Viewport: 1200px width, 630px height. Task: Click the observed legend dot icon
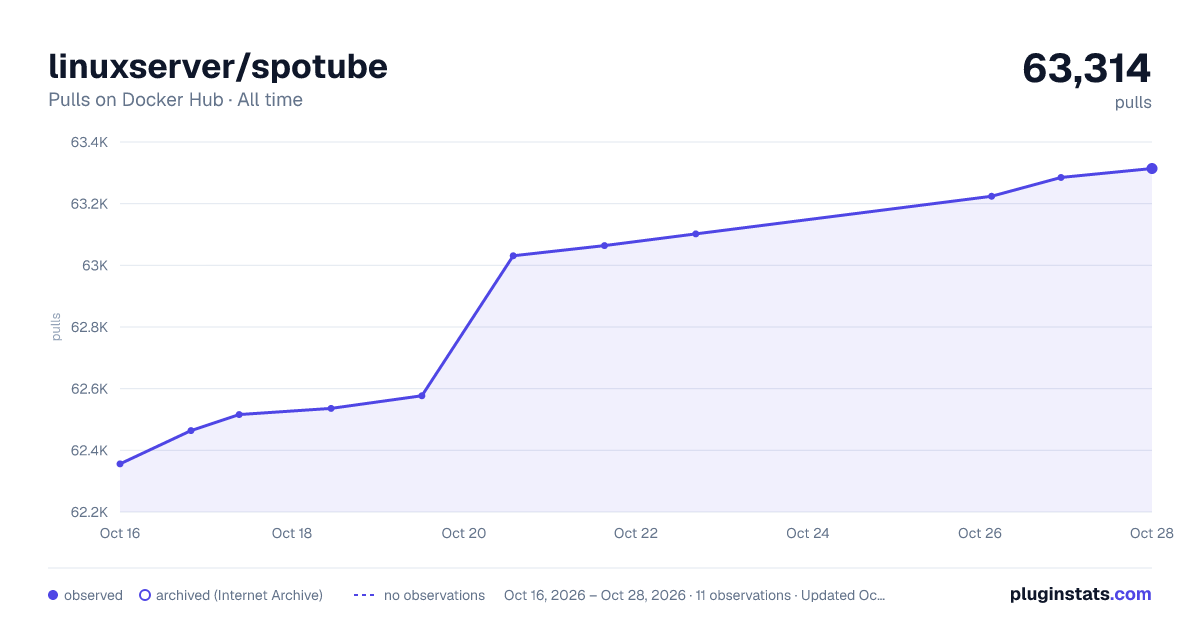click(x=53, y=595)
